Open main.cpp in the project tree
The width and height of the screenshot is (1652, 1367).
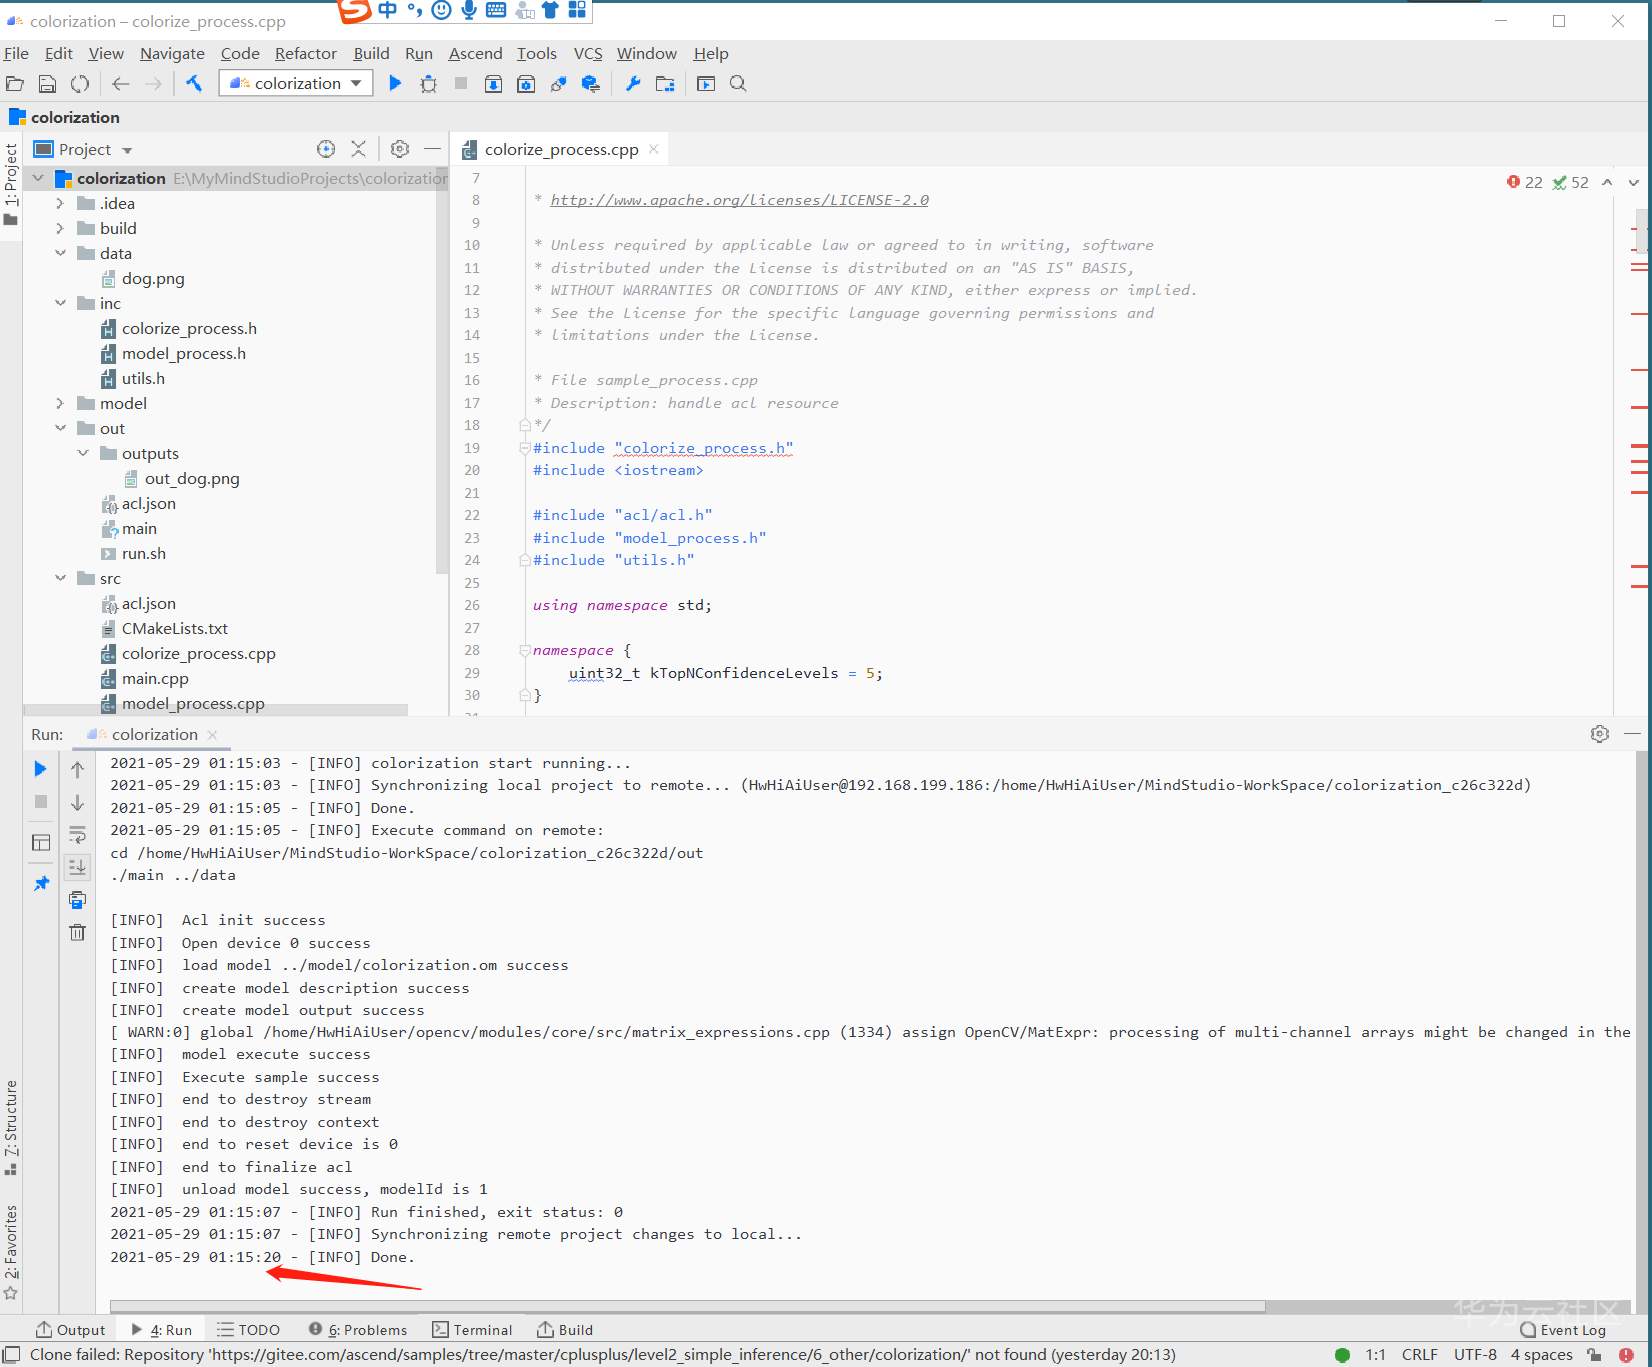155,678
